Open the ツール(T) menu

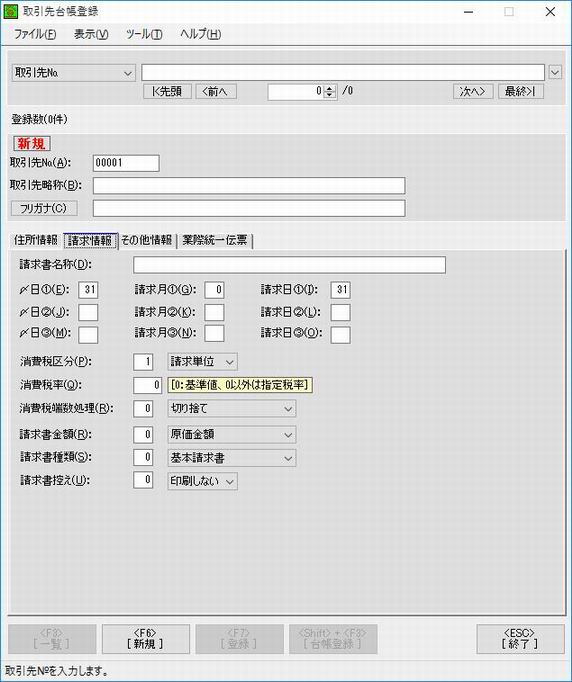coord(144,34)
